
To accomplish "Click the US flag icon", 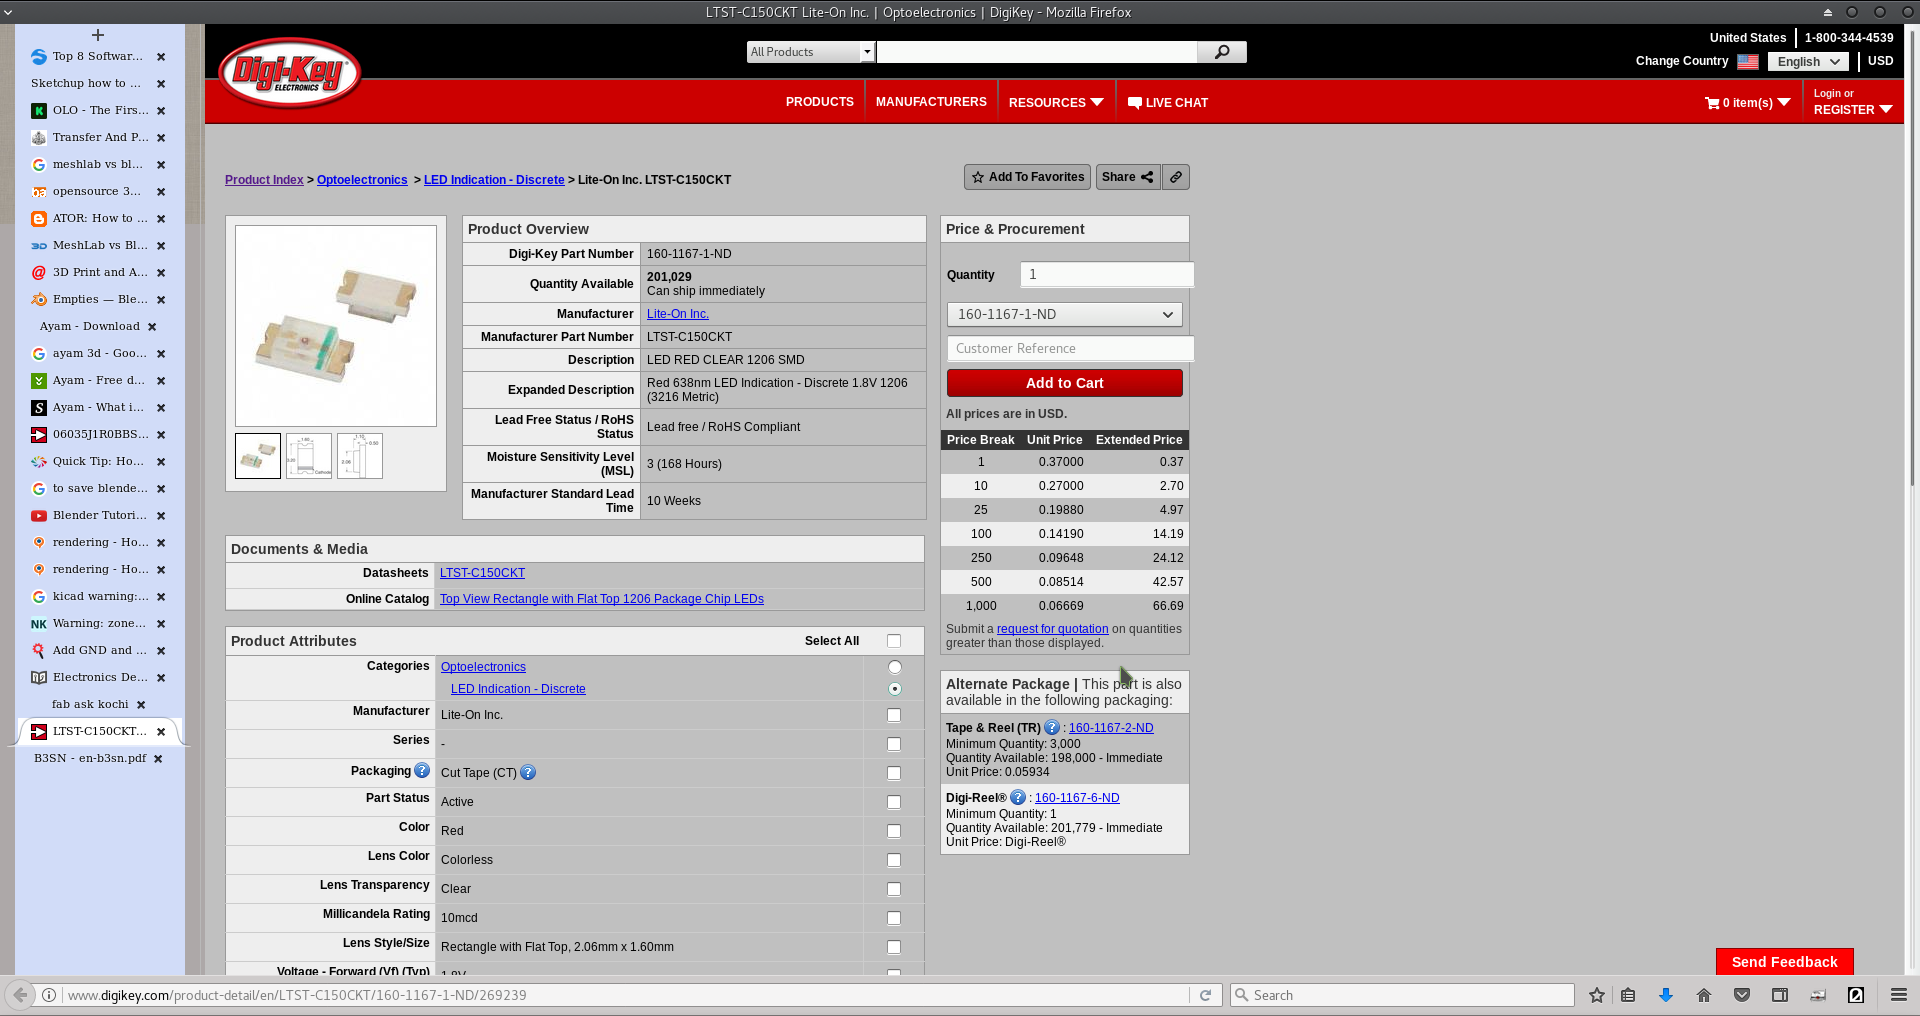I will pos(1748,62).
